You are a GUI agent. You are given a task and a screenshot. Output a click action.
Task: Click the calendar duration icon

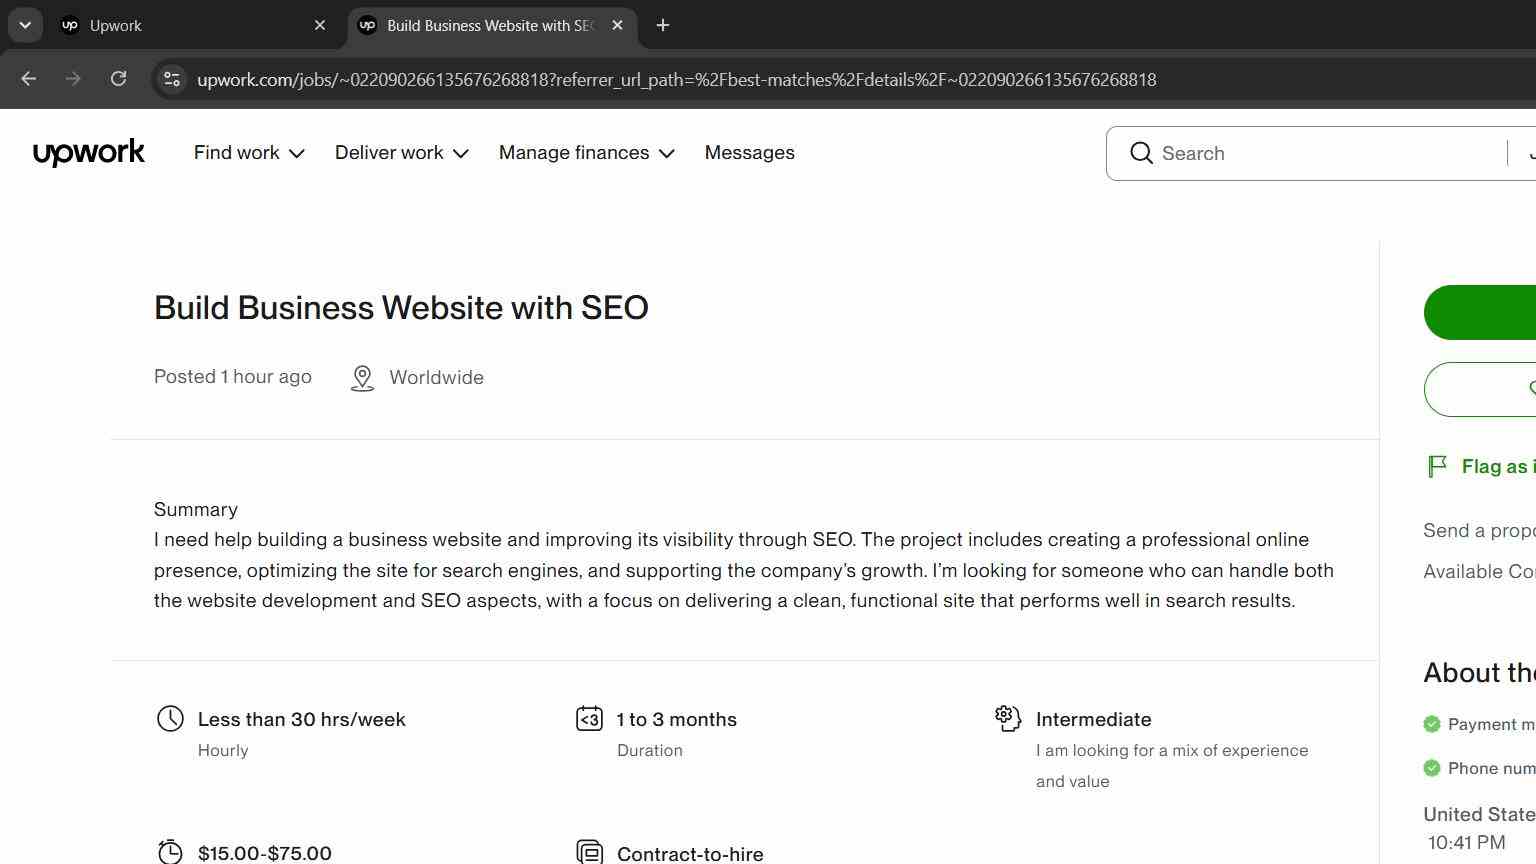click(x=589, y=719)
